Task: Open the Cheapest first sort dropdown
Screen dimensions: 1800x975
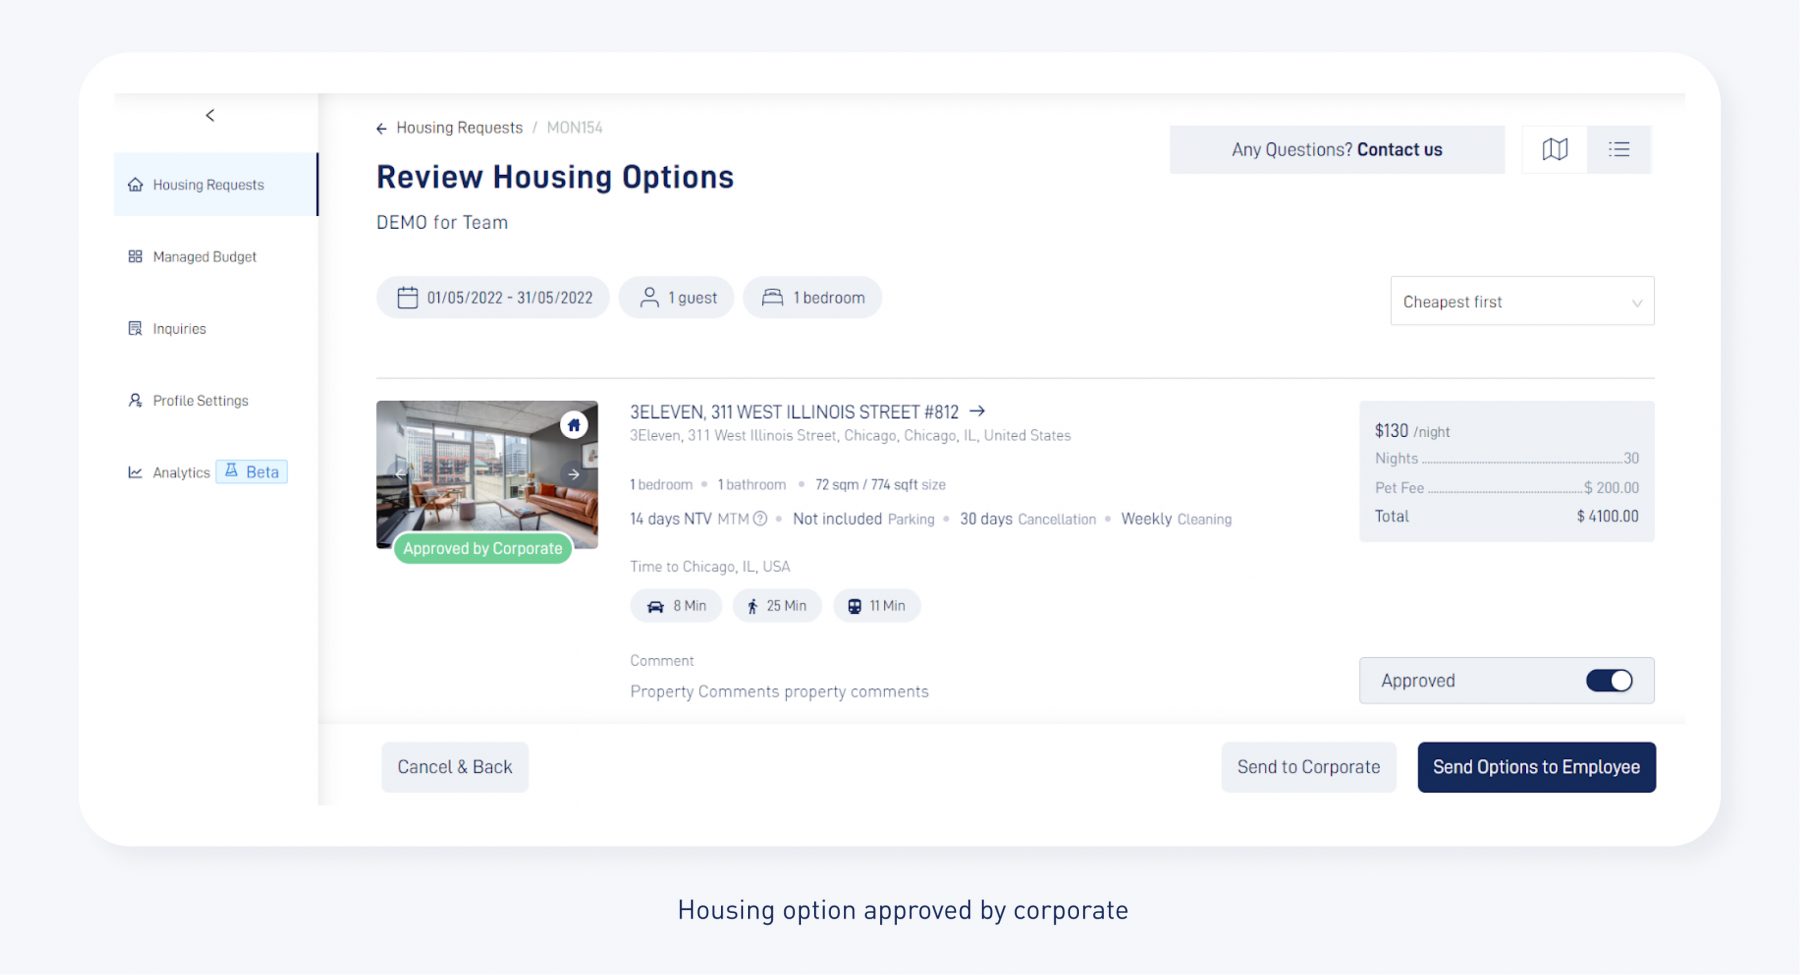Action: click(x=1521, y=302)
